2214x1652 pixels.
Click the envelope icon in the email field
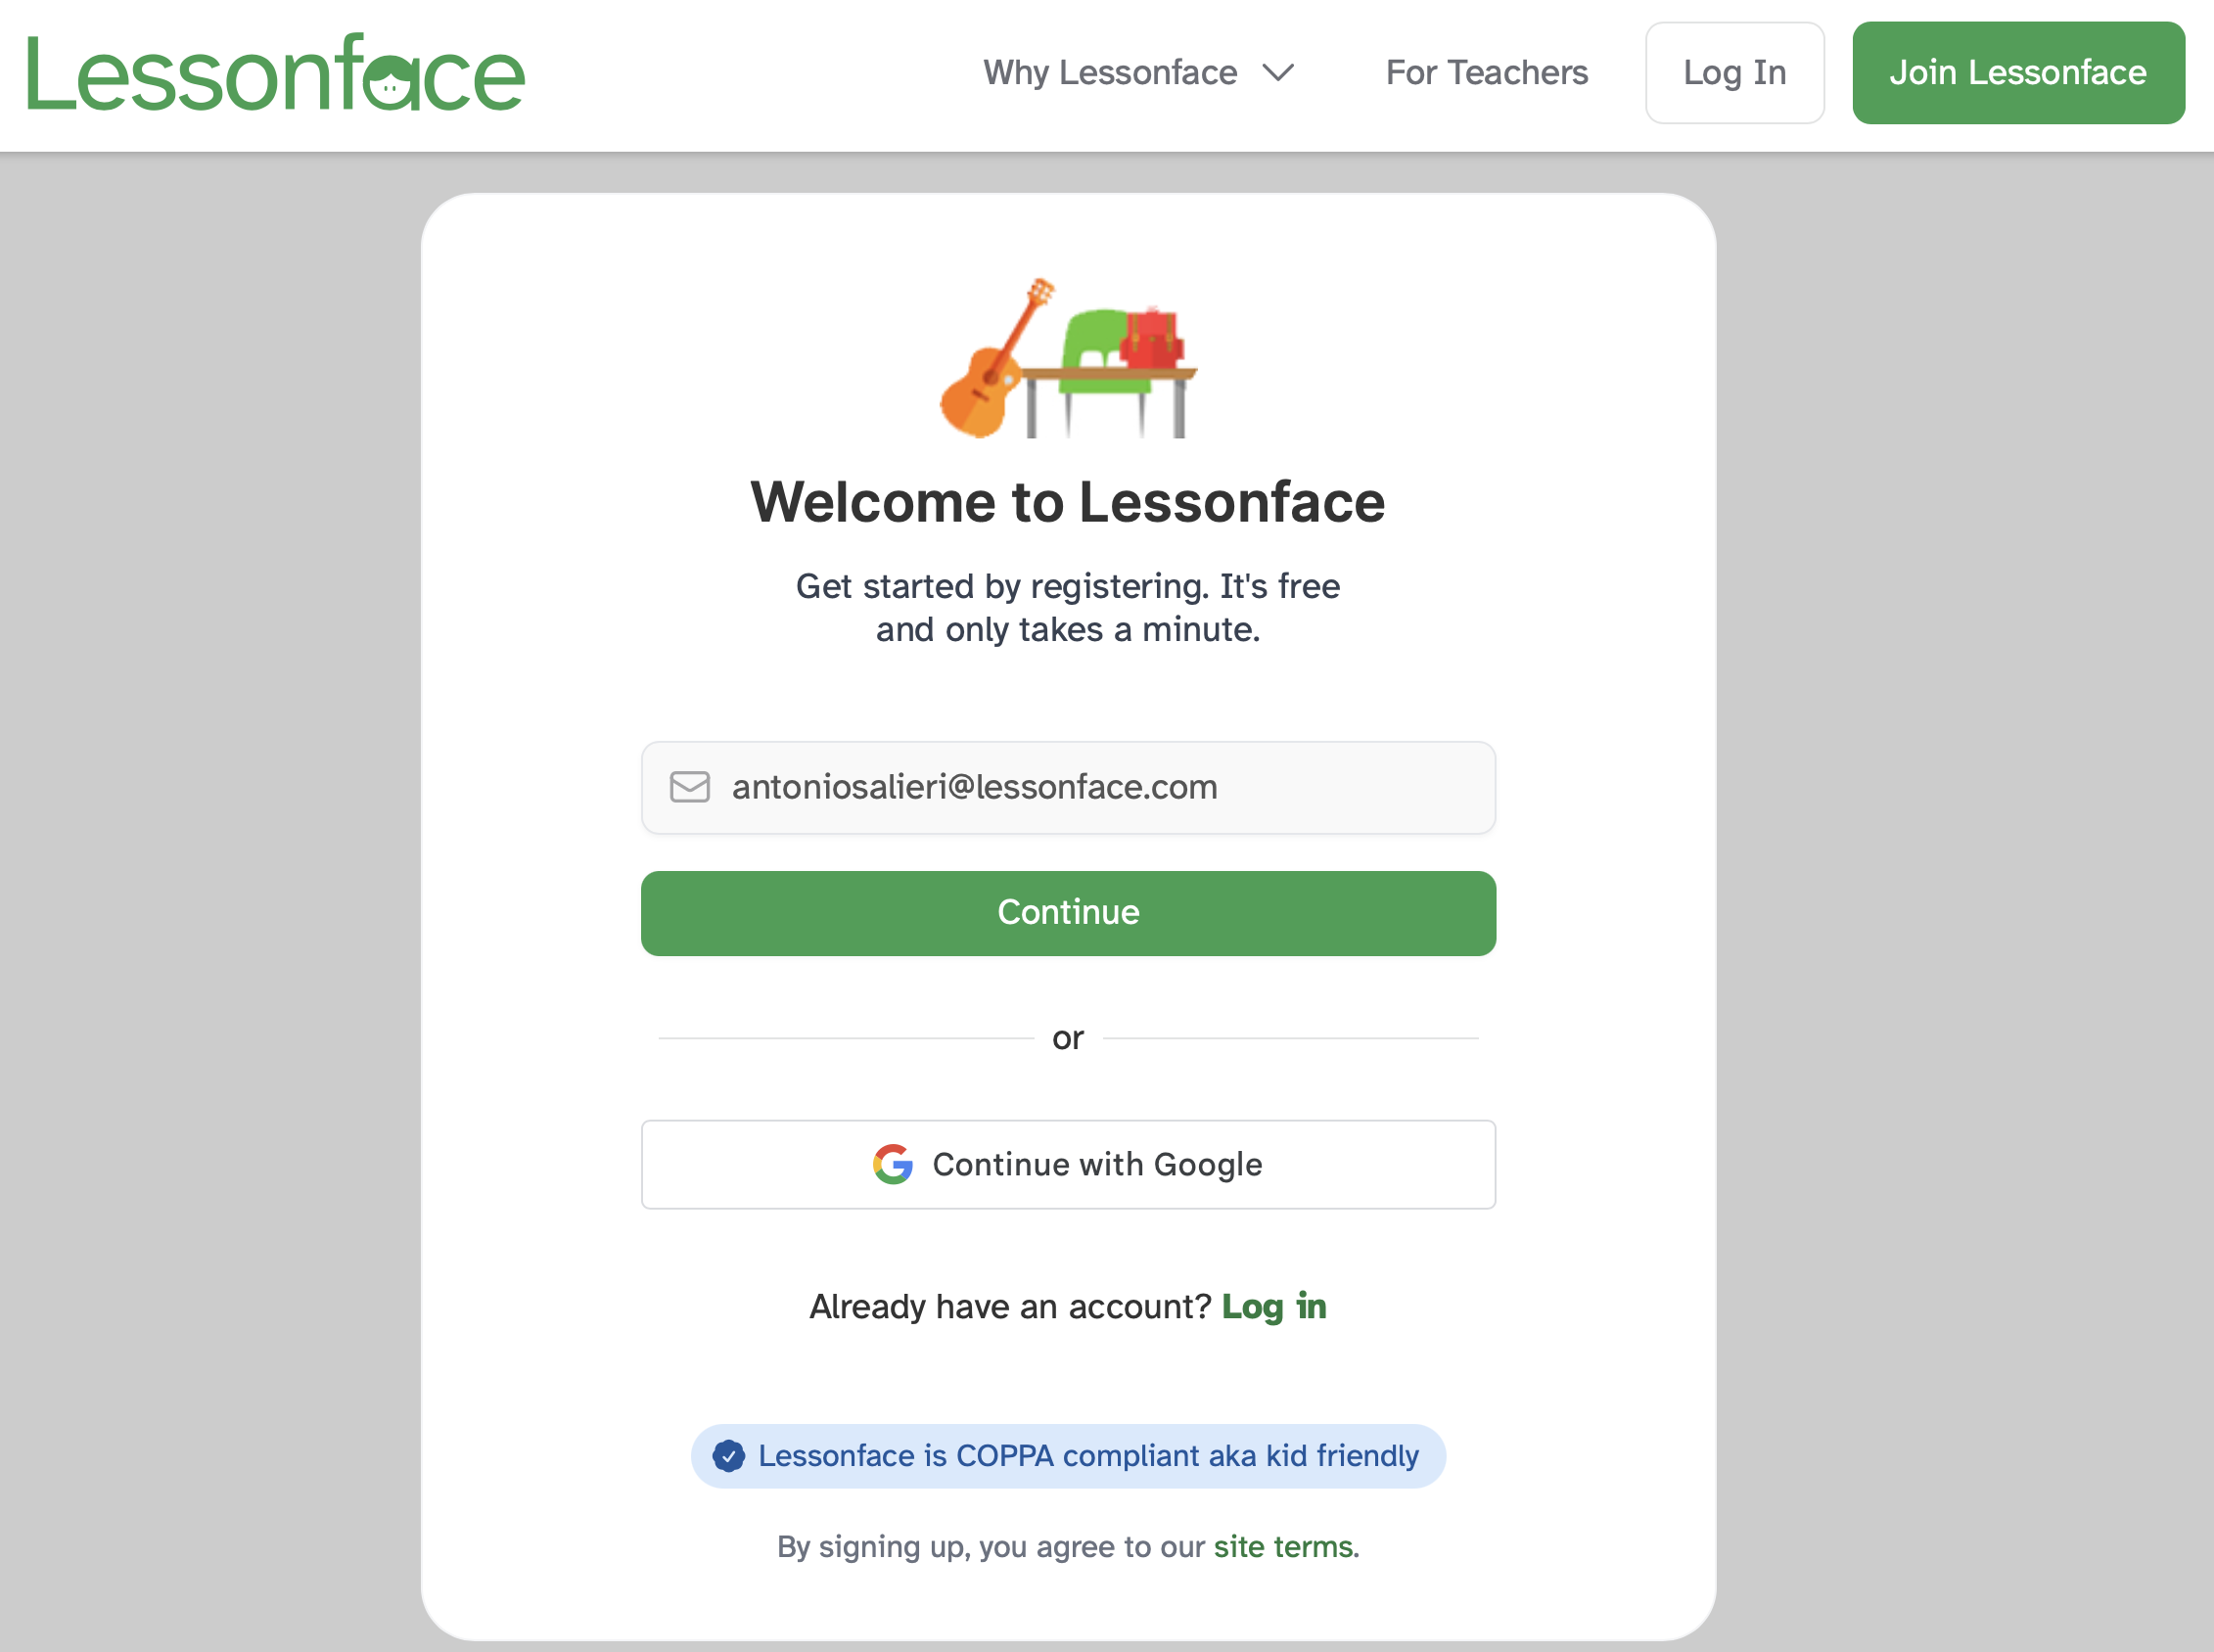coord(690,787)
